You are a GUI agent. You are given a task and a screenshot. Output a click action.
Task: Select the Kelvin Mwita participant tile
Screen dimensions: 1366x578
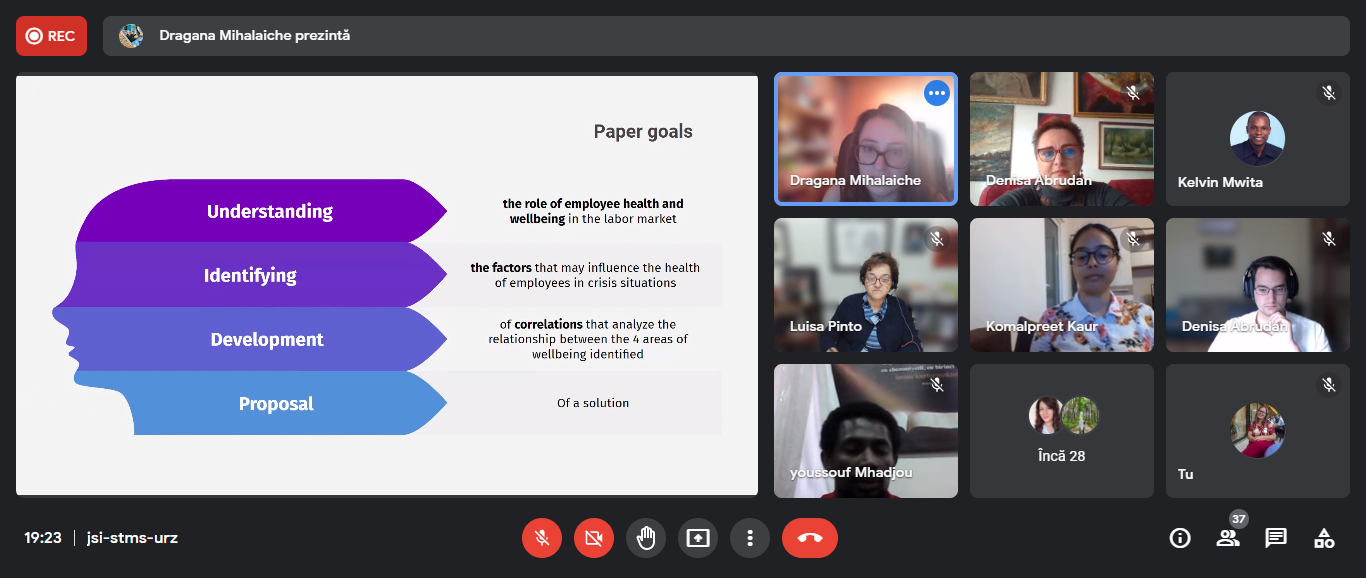[x=1258, y=139]
